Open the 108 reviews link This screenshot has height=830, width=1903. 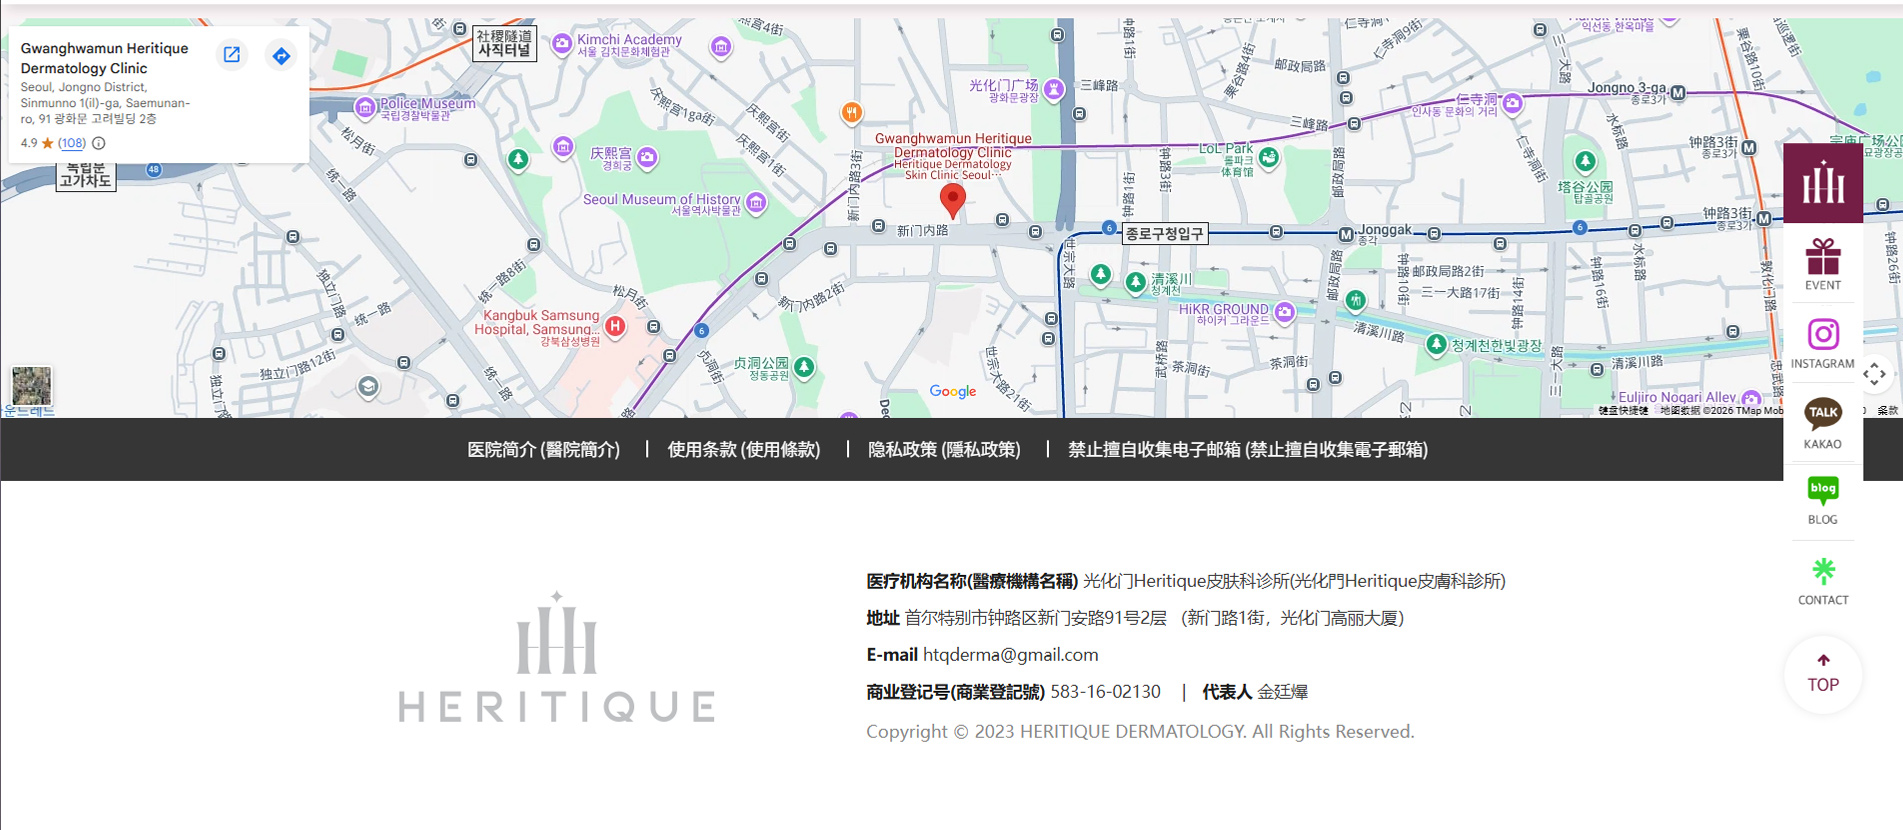72,143
